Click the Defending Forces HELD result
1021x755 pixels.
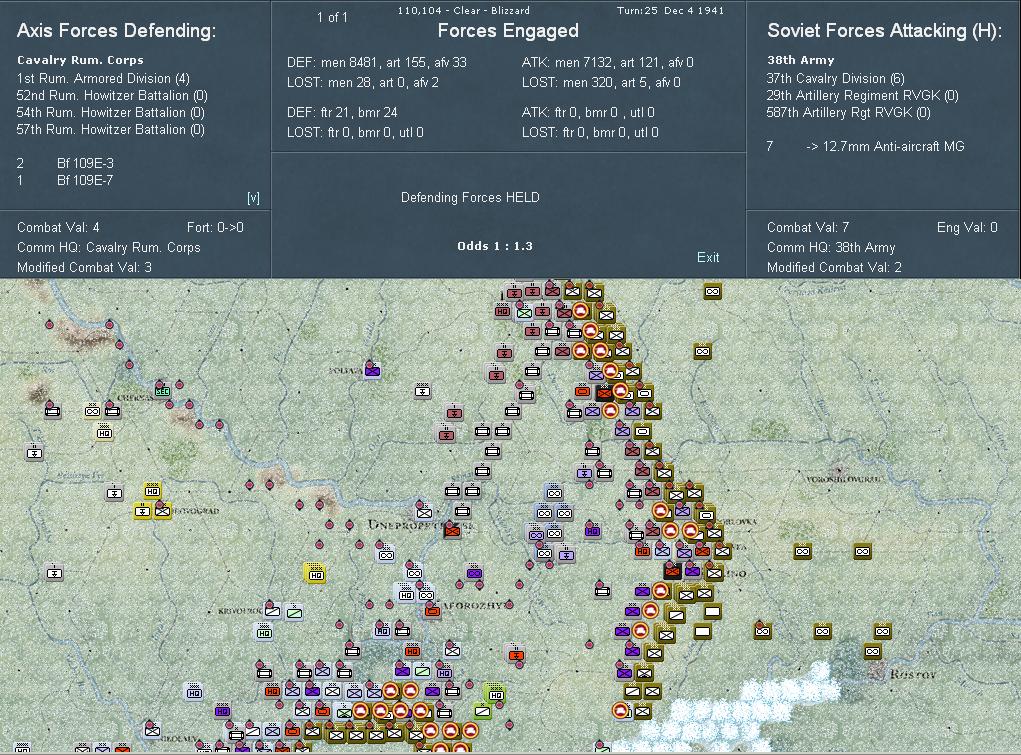pyautogui.click(x=470, y=197)
